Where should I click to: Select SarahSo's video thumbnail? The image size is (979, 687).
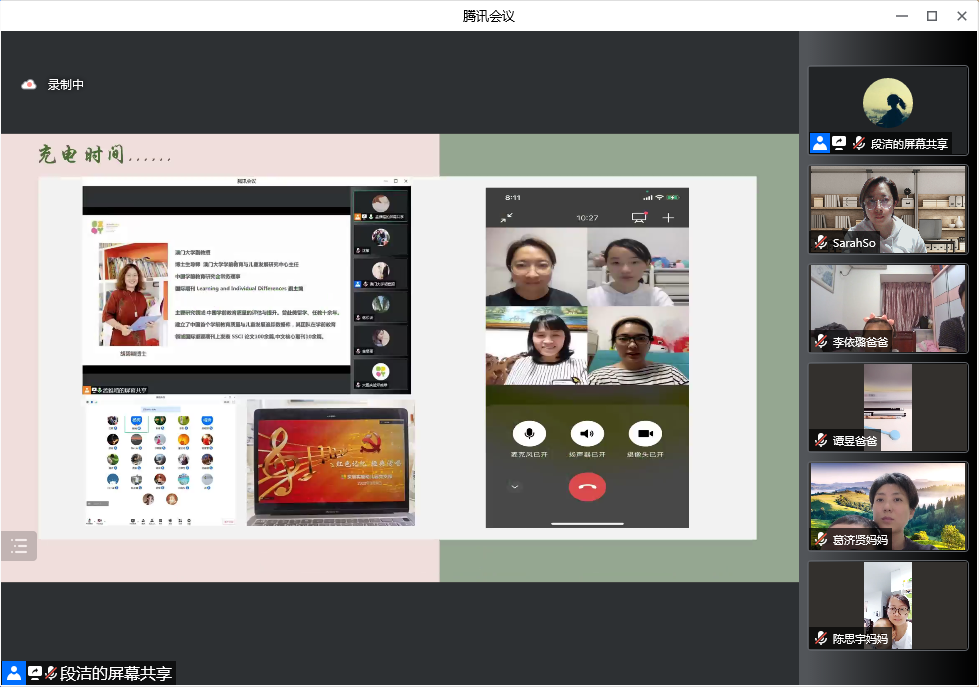point(888,209)
